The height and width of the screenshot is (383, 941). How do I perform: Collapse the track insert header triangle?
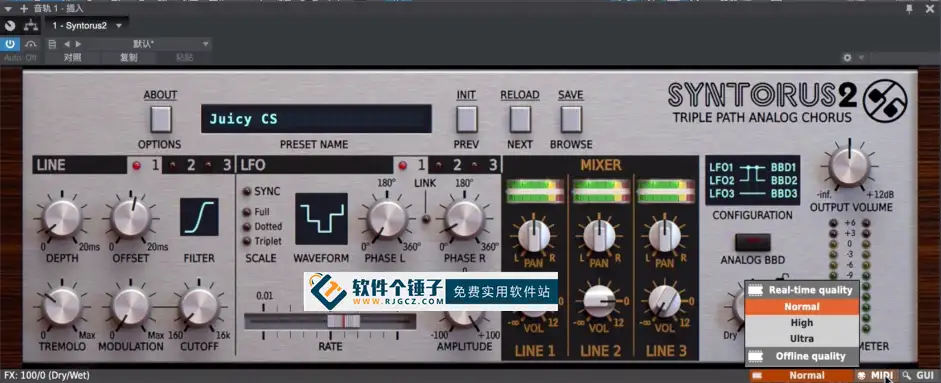9,8
